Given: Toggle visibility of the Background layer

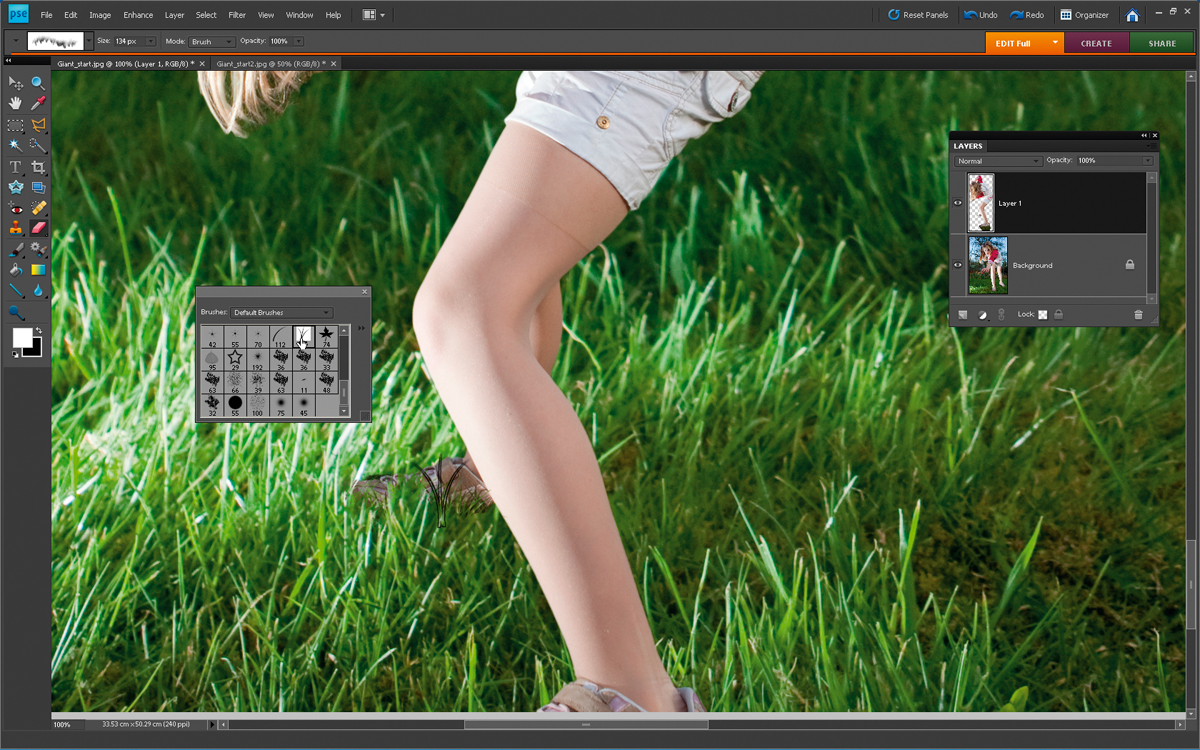Looking at the screenshot, I should (958, 265).
